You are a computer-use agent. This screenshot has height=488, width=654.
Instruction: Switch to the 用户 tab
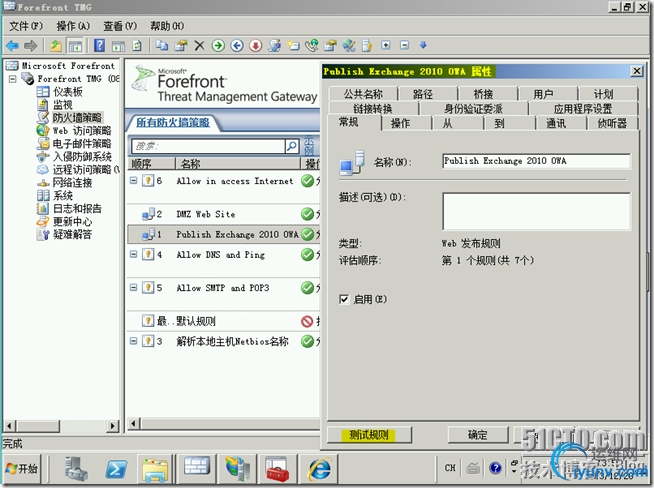pos(543,94)
